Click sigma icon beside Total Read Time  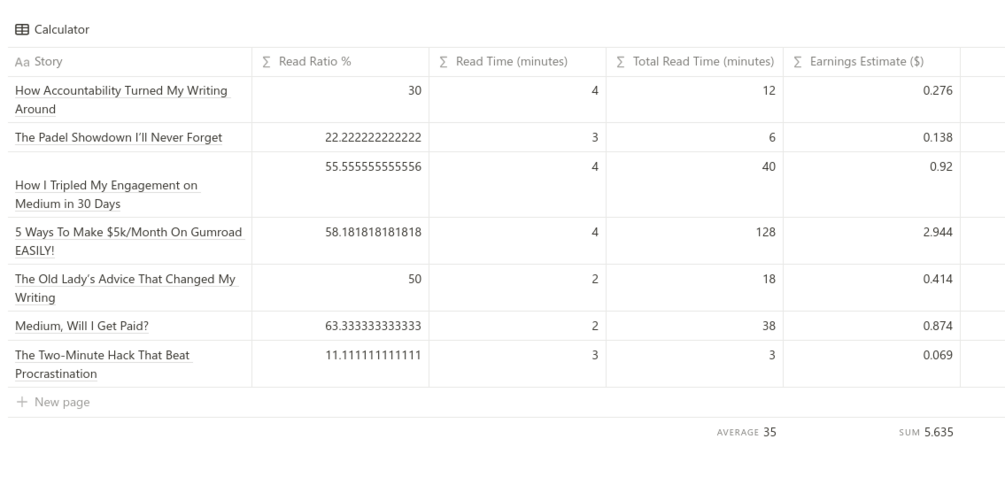(621, 62)
